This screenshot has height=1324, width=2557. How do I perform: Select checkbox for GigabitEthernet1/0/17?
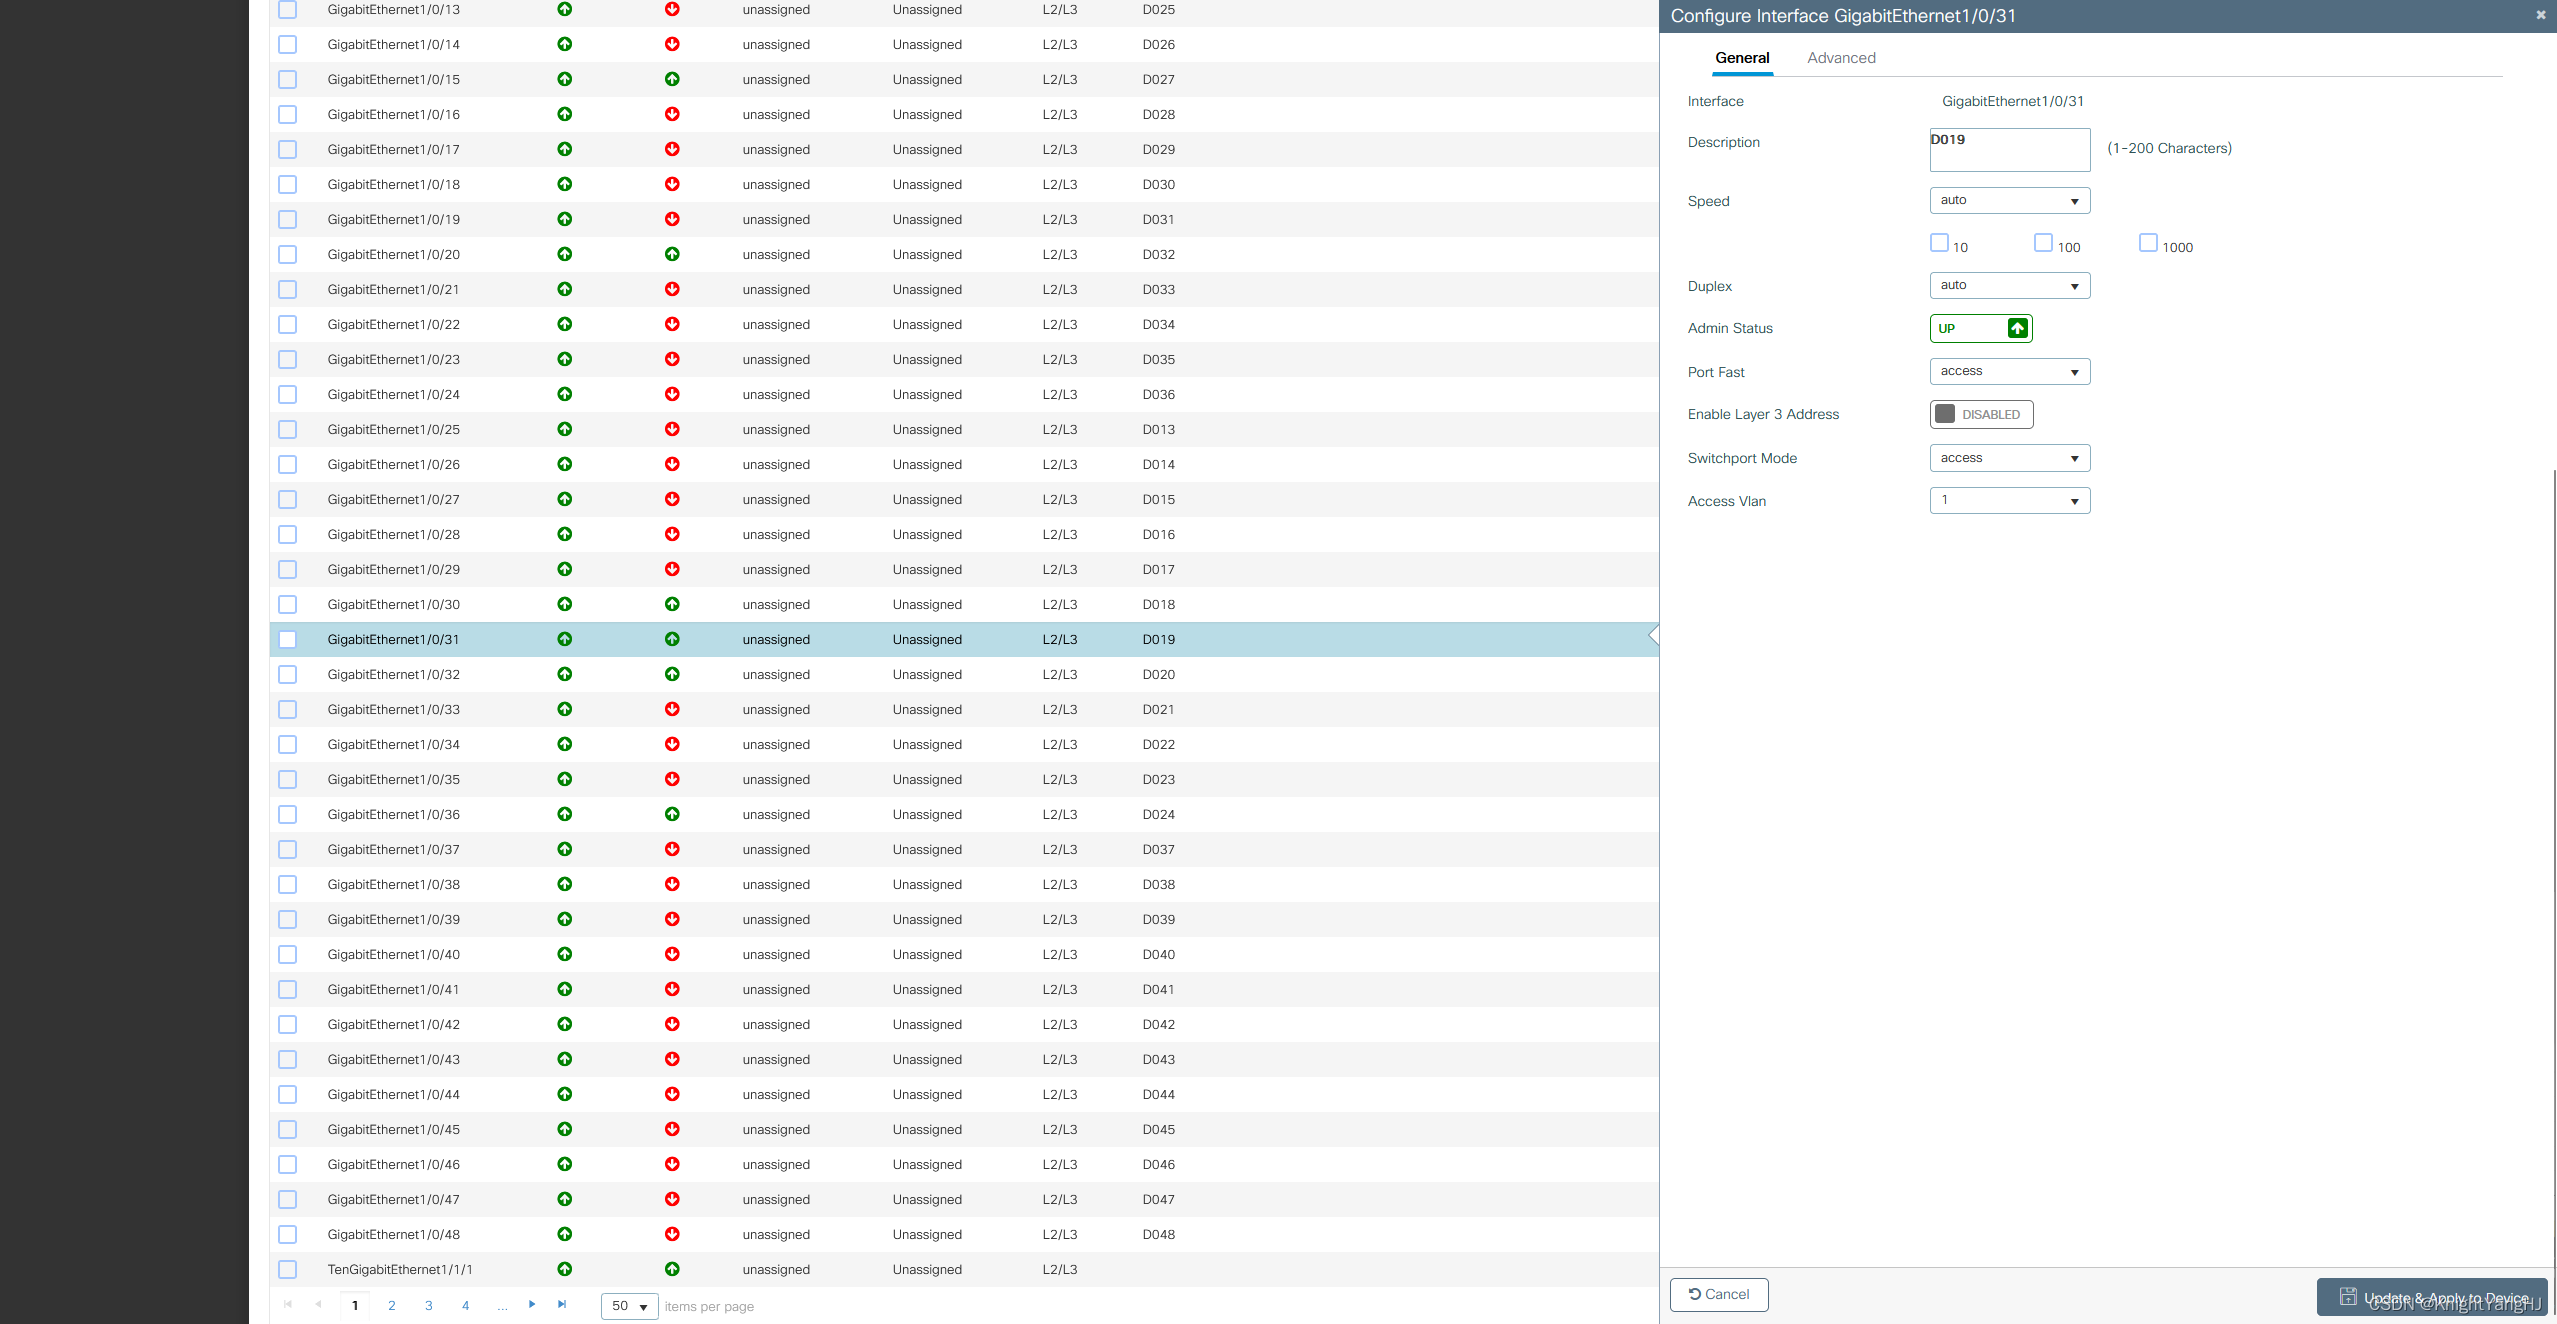pos(288,149)
